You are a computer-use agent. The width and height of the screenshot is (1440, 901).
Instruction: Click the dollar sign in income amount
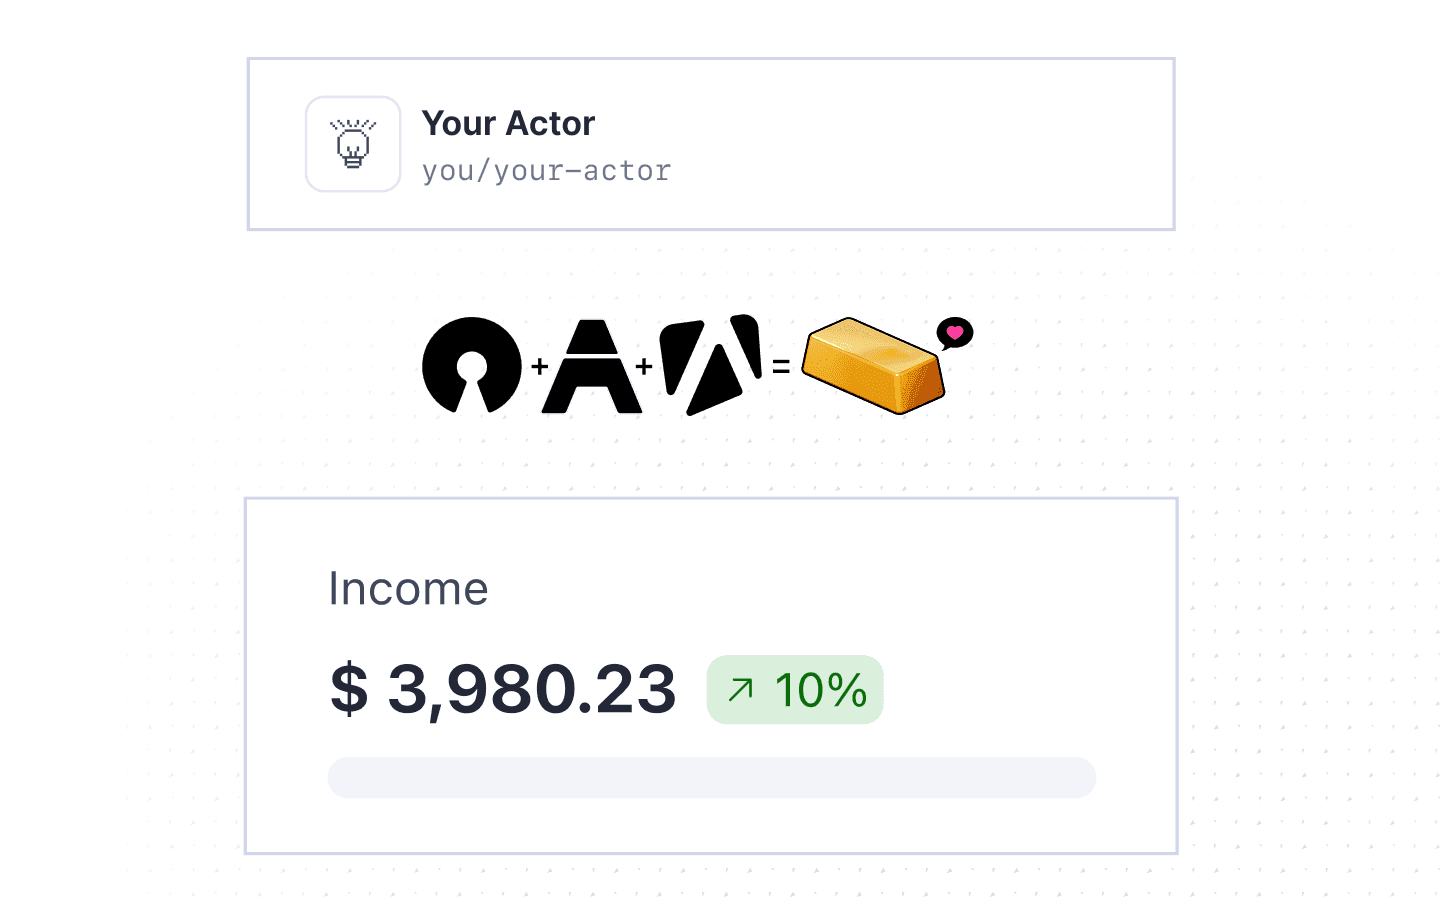349,689
